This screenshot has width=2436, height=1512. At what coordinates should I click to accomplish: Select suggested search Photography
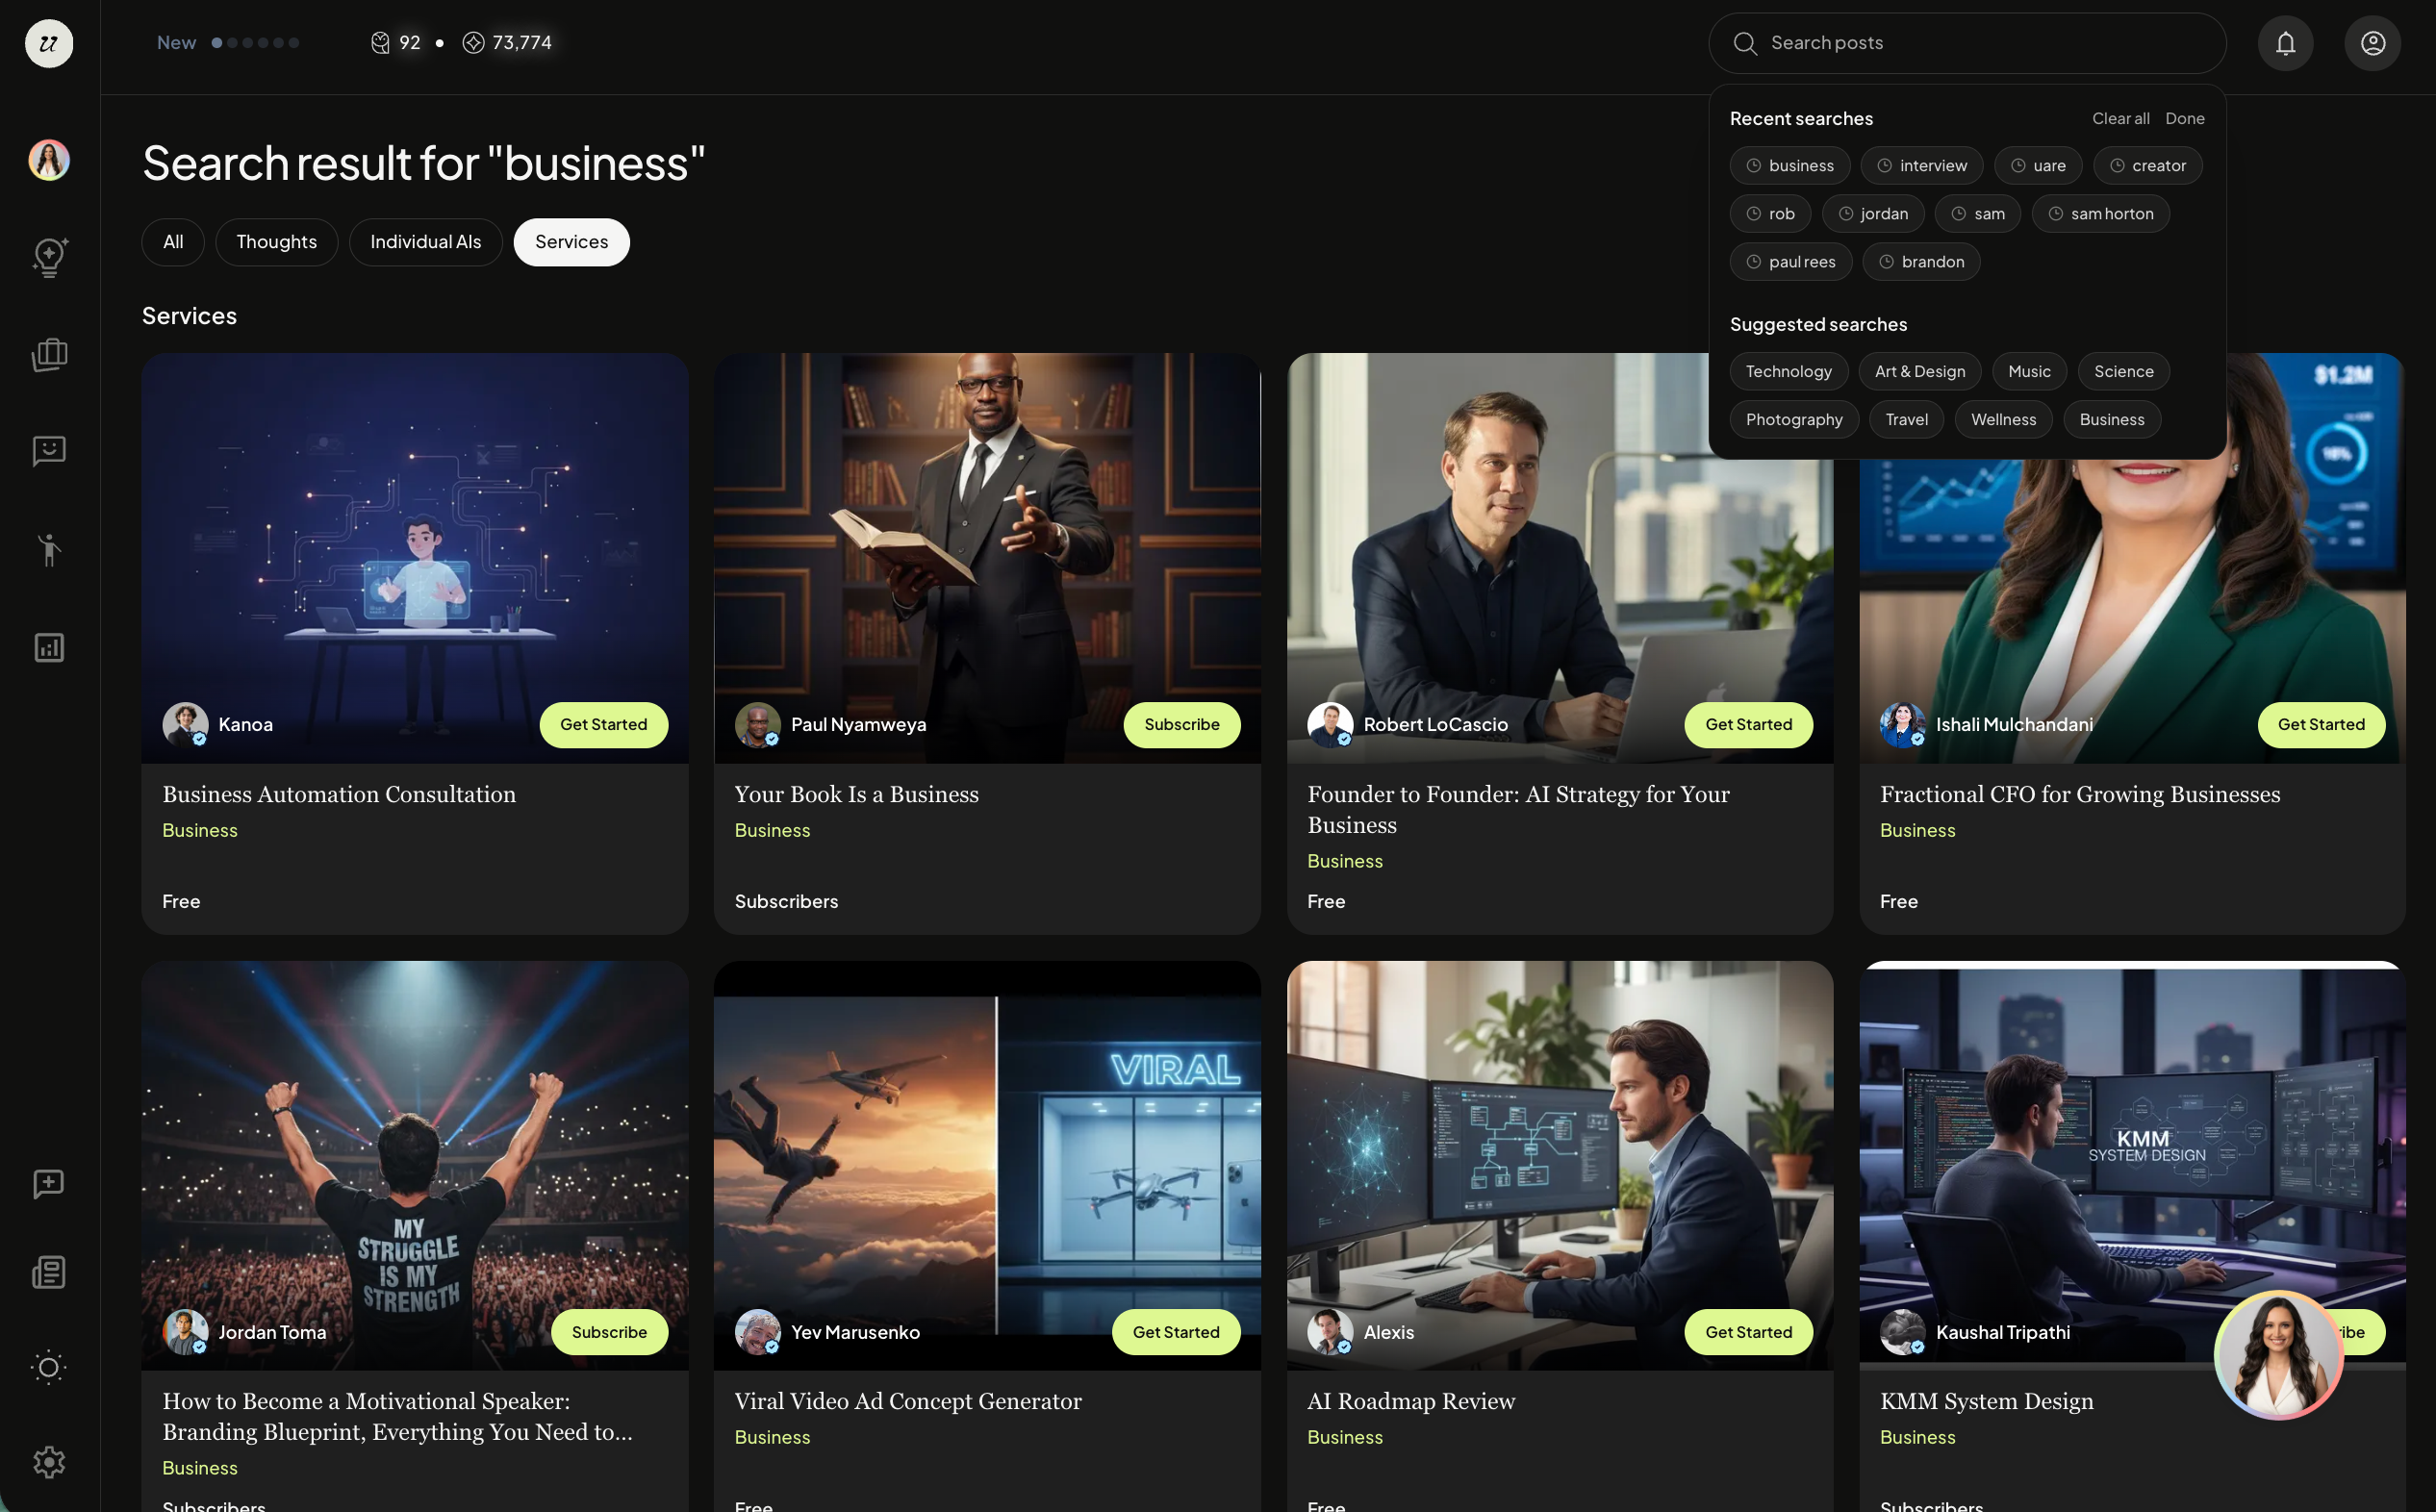[x=1794, y=419]
